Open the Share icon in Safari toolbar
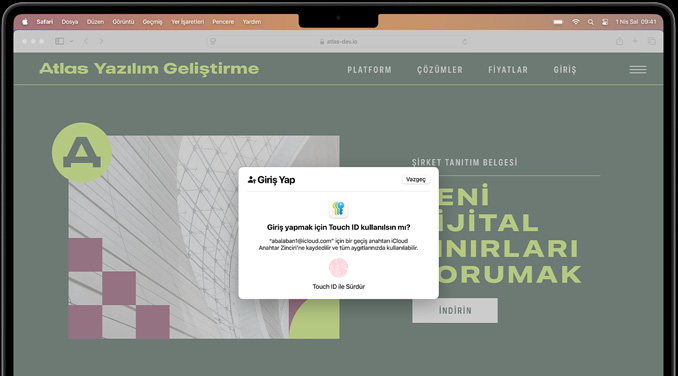 pos(620,41)
